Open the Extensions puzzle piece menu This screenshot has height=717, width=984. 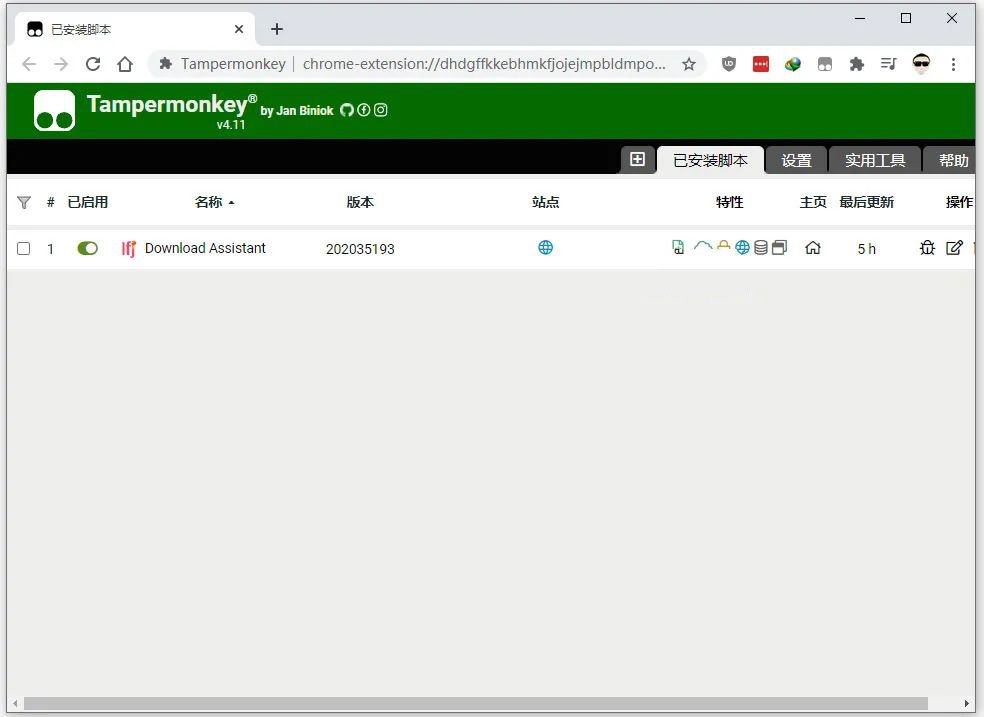coord(857,64)
